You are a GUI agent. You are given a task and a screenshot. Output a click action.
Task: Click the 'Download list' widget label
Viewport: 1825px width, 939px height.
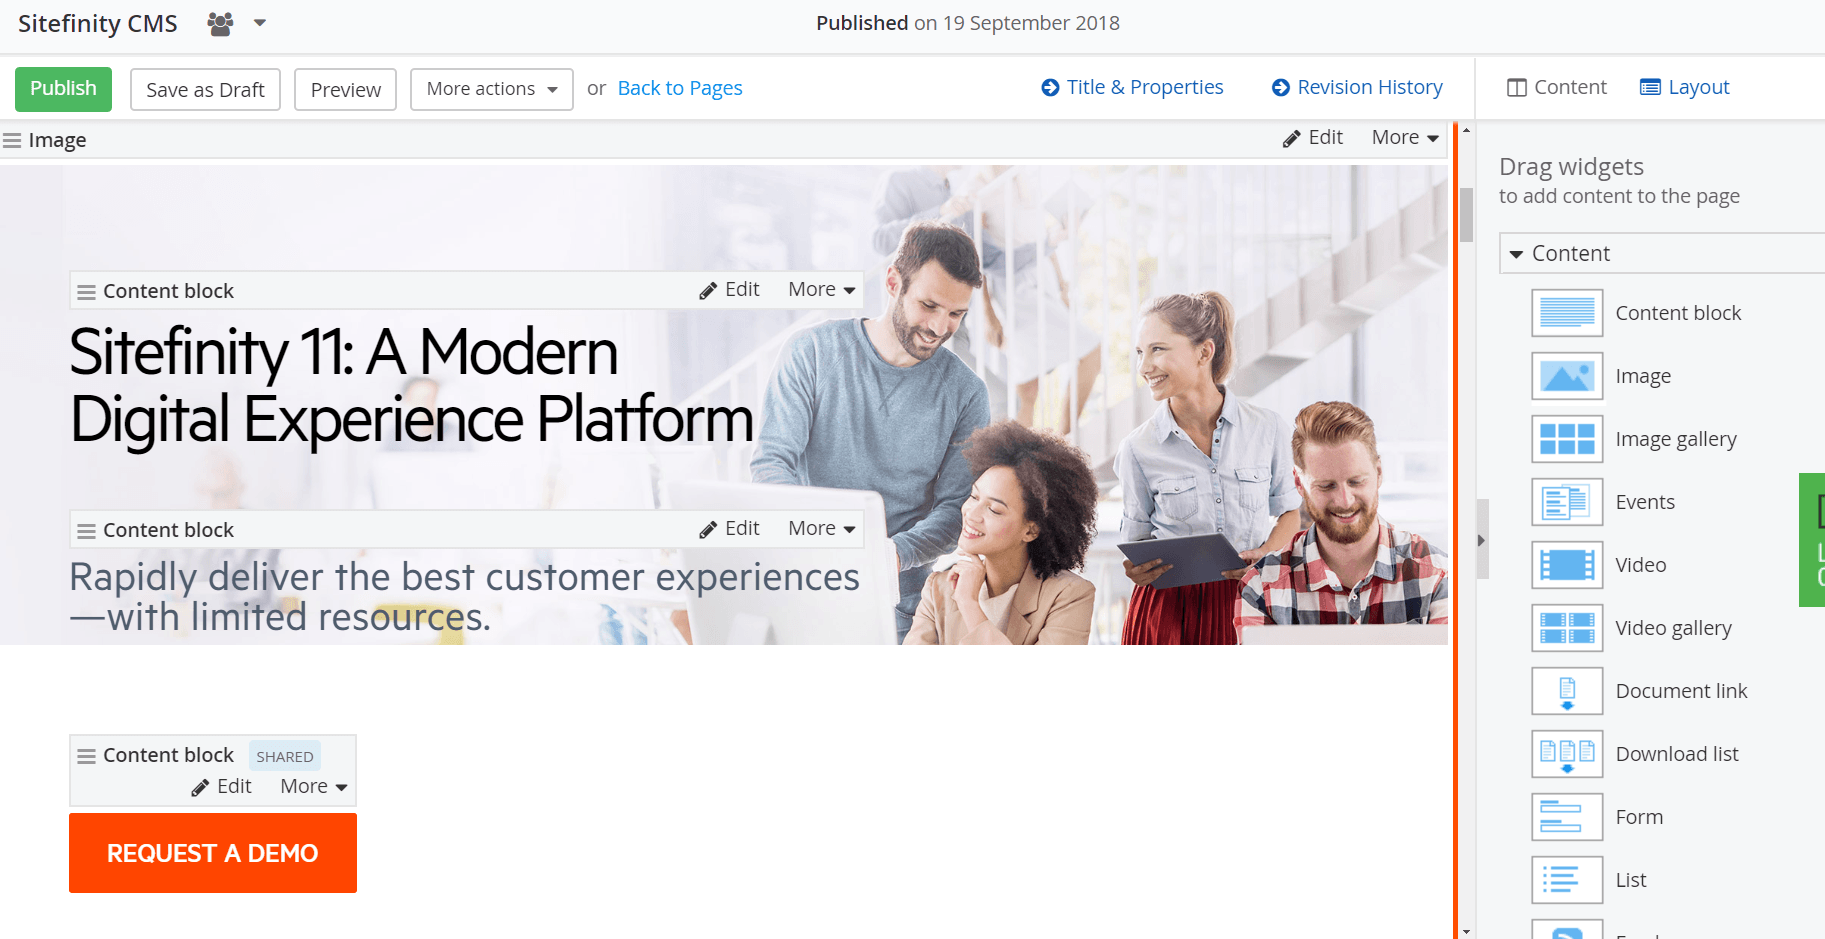point(1677,754)
